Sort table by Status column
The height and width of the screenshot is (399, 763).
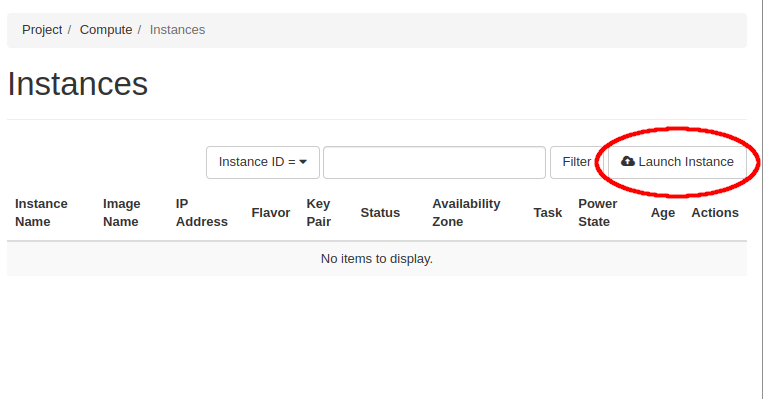point(380,213)
